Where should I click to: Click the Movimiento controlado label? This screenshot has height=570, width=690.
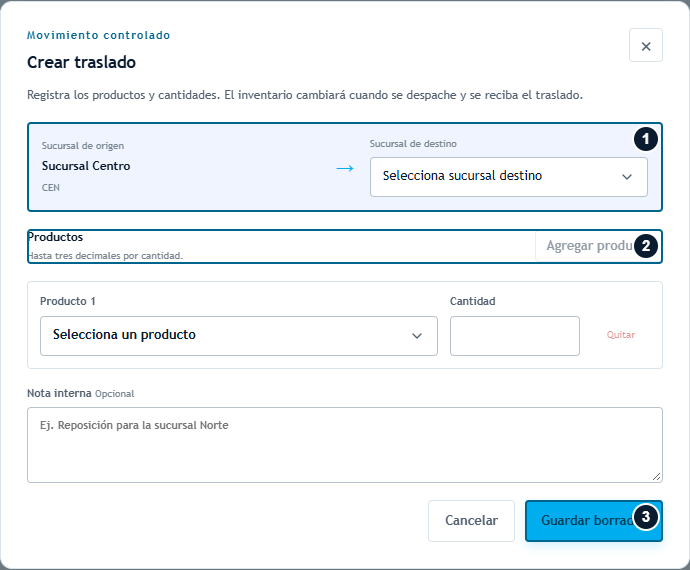pos(99,35)
